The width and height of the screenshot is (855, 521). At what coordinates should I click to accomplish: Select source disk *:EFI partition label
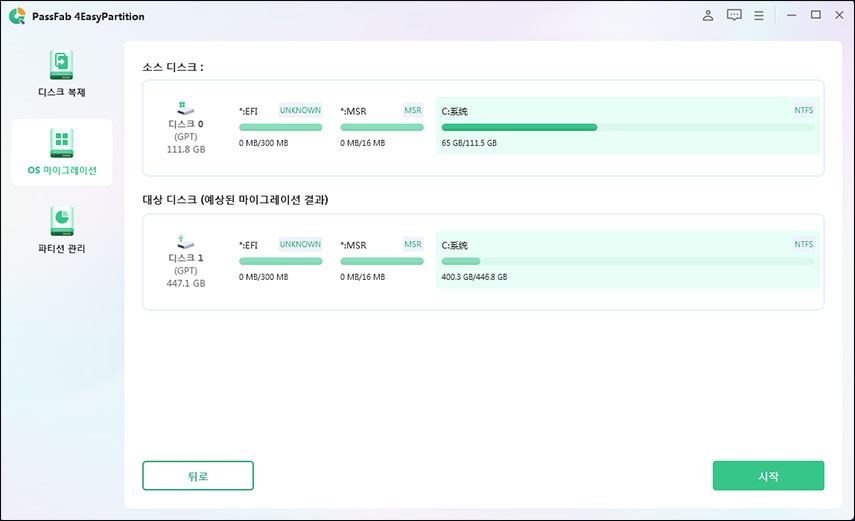pos(248,111)
